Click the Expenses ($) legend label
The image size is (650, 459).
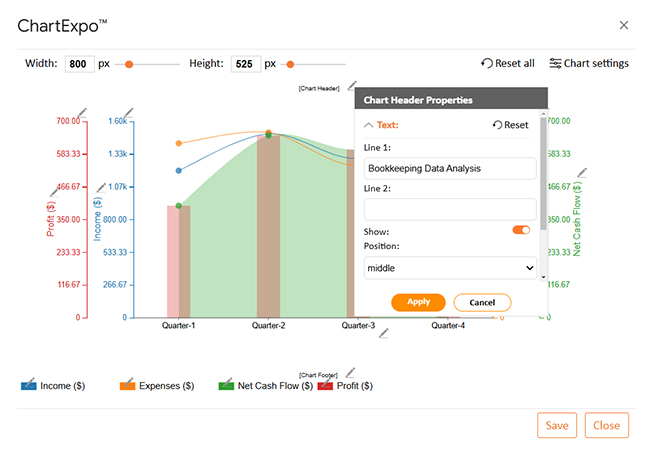click(167, 386)
